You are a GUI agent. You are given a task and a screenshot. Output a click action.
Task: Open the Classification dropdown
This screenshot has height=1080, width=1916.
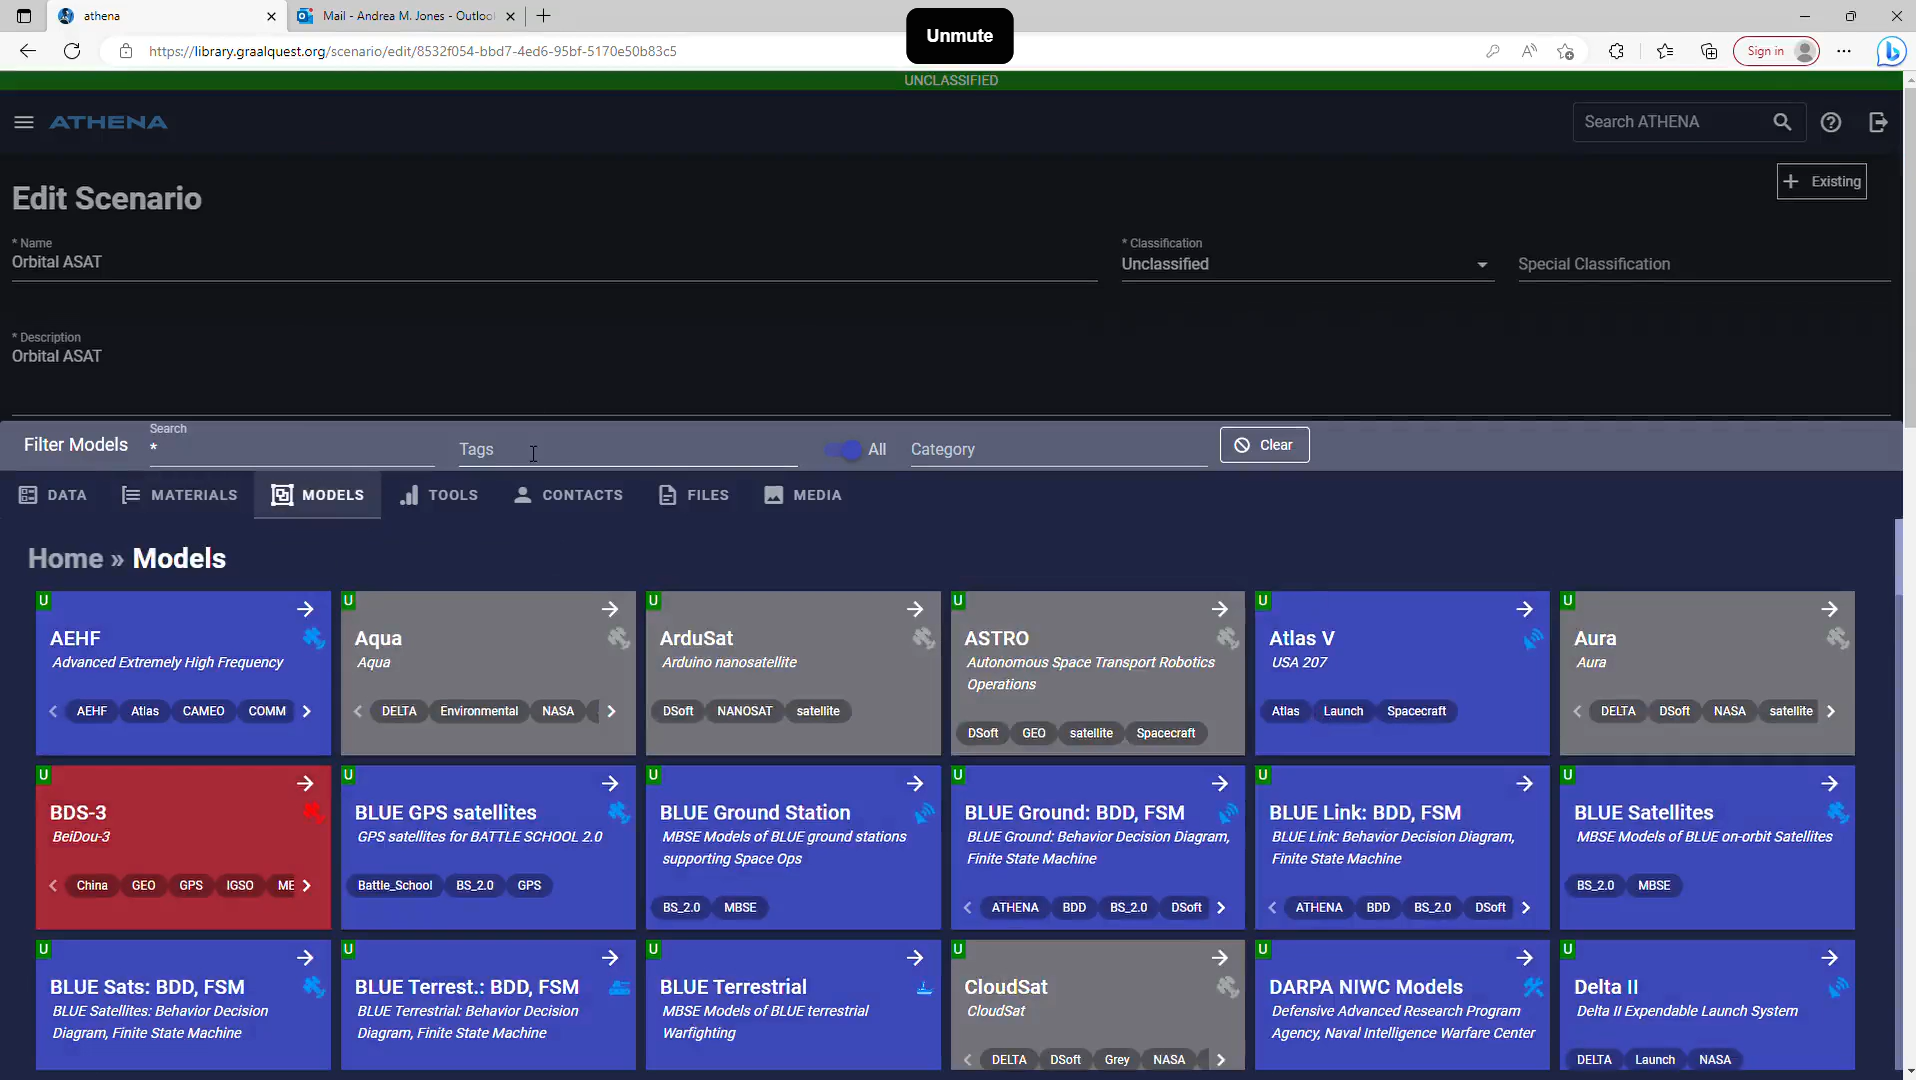1307,264
